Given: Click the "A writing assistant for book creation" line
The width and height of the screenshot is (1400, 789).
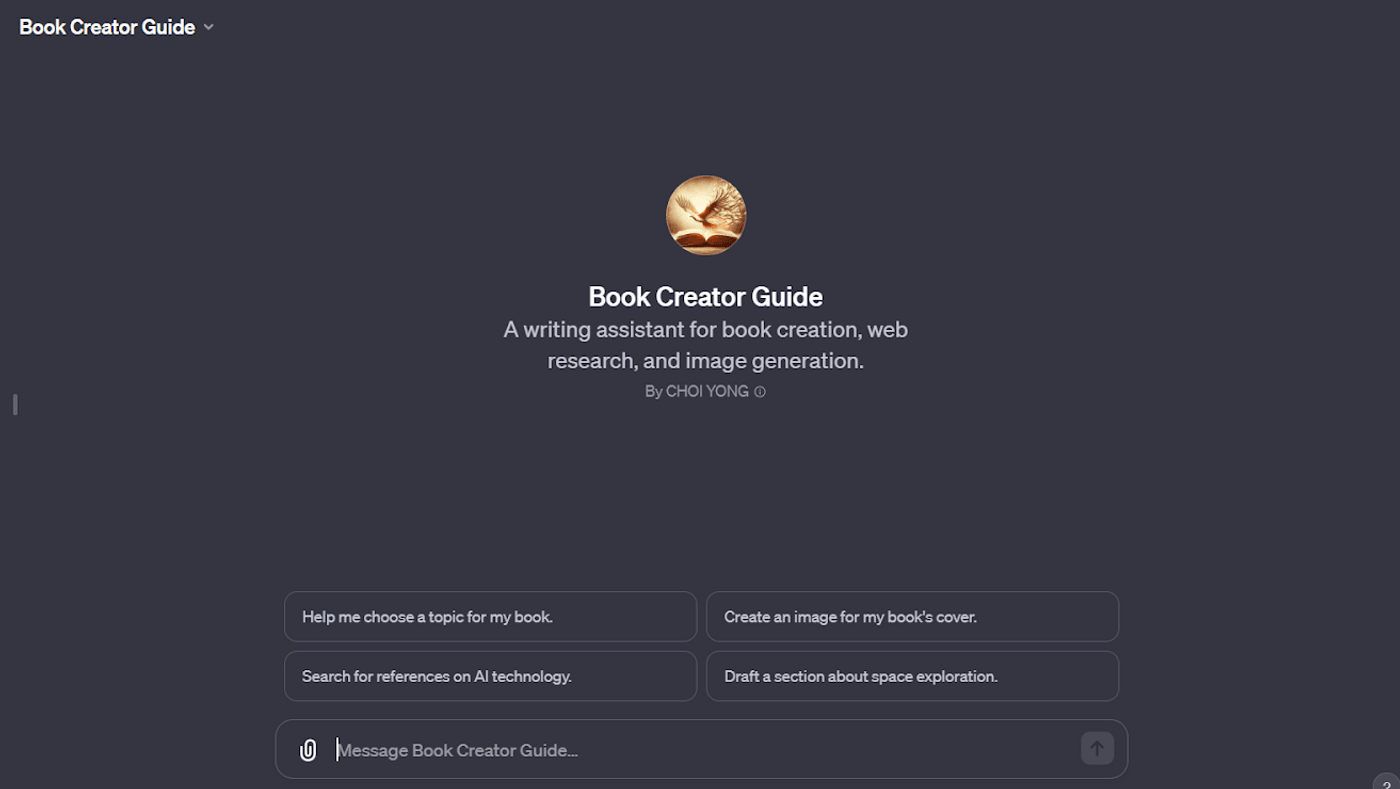Looking at the screenshot, I should (x=705, y=330).
